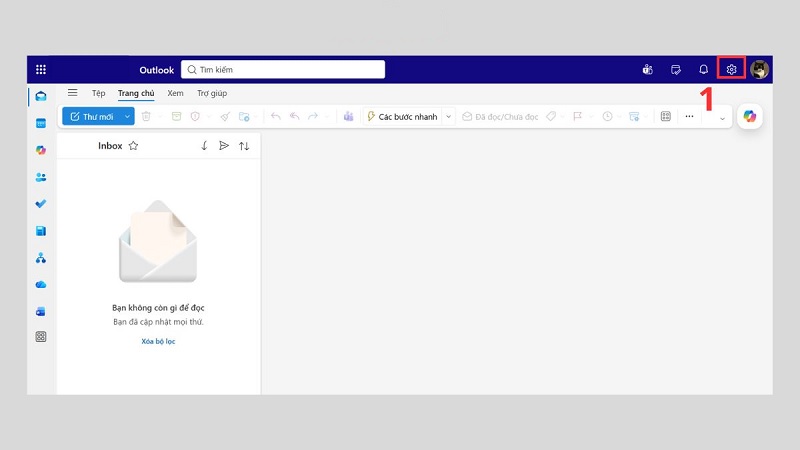Click the send arrow icon in Inbox header
This screenshot has height=450, width=800.
tap(223, 146)
